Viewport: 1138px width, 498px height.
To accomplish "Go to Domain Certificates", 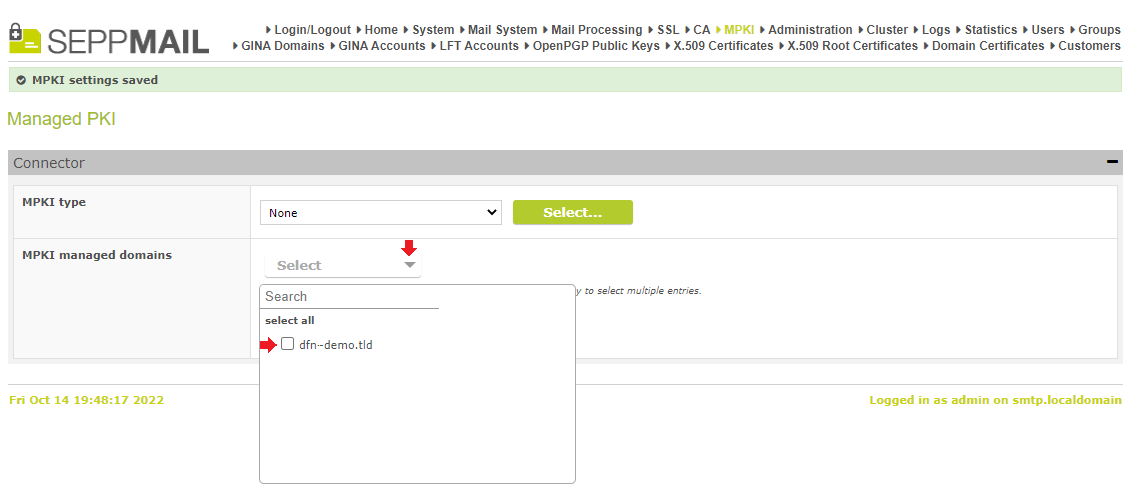I will click(x=988, y=46).
